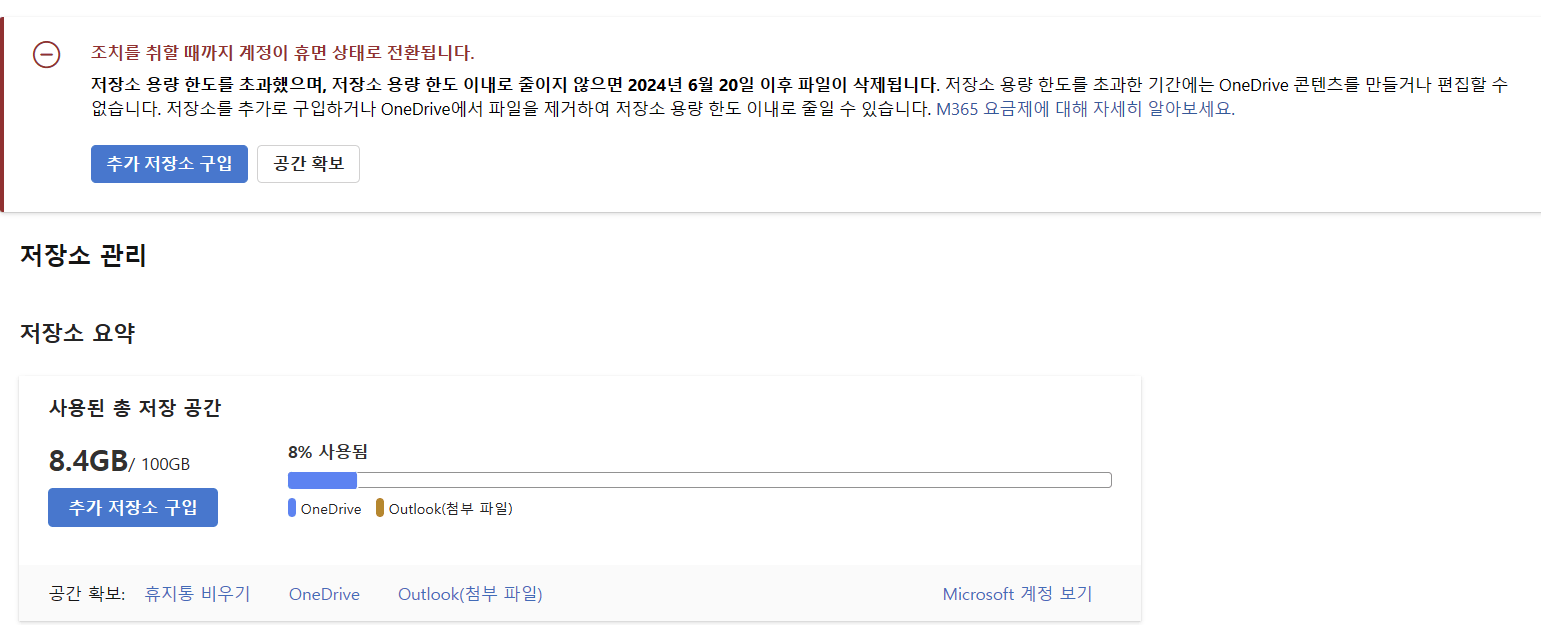Open OneDrive from the 공간 확보 links
The image size is (1541, 625).
coord(323,593)
